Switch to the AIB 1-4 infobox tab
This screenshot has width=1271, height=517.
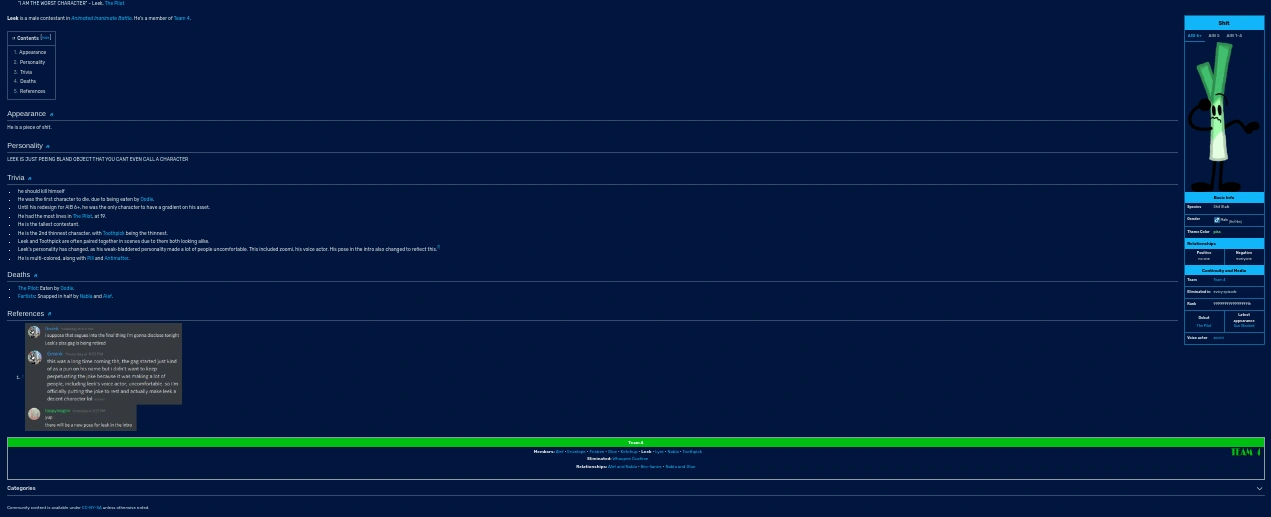coord(1234,35)
